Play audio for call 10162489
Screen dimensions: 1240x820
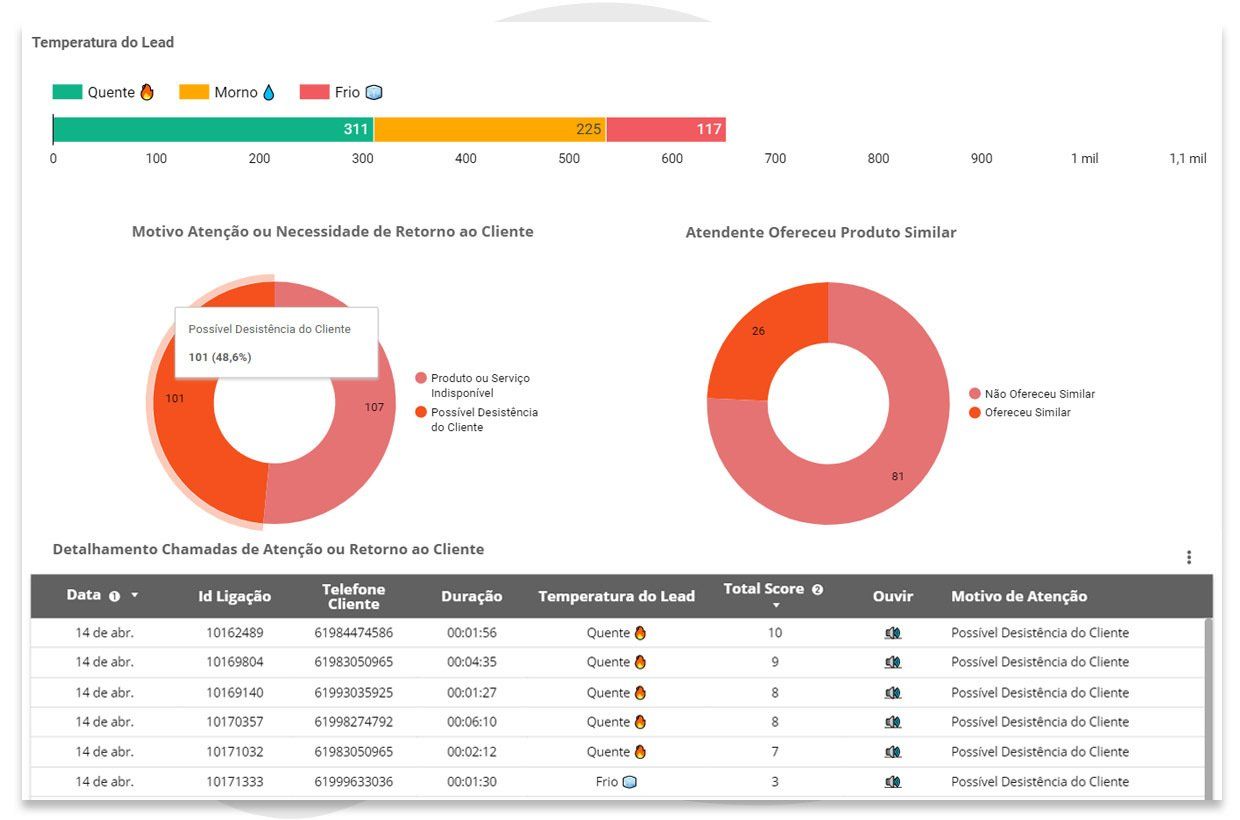(x=893, y=633)
